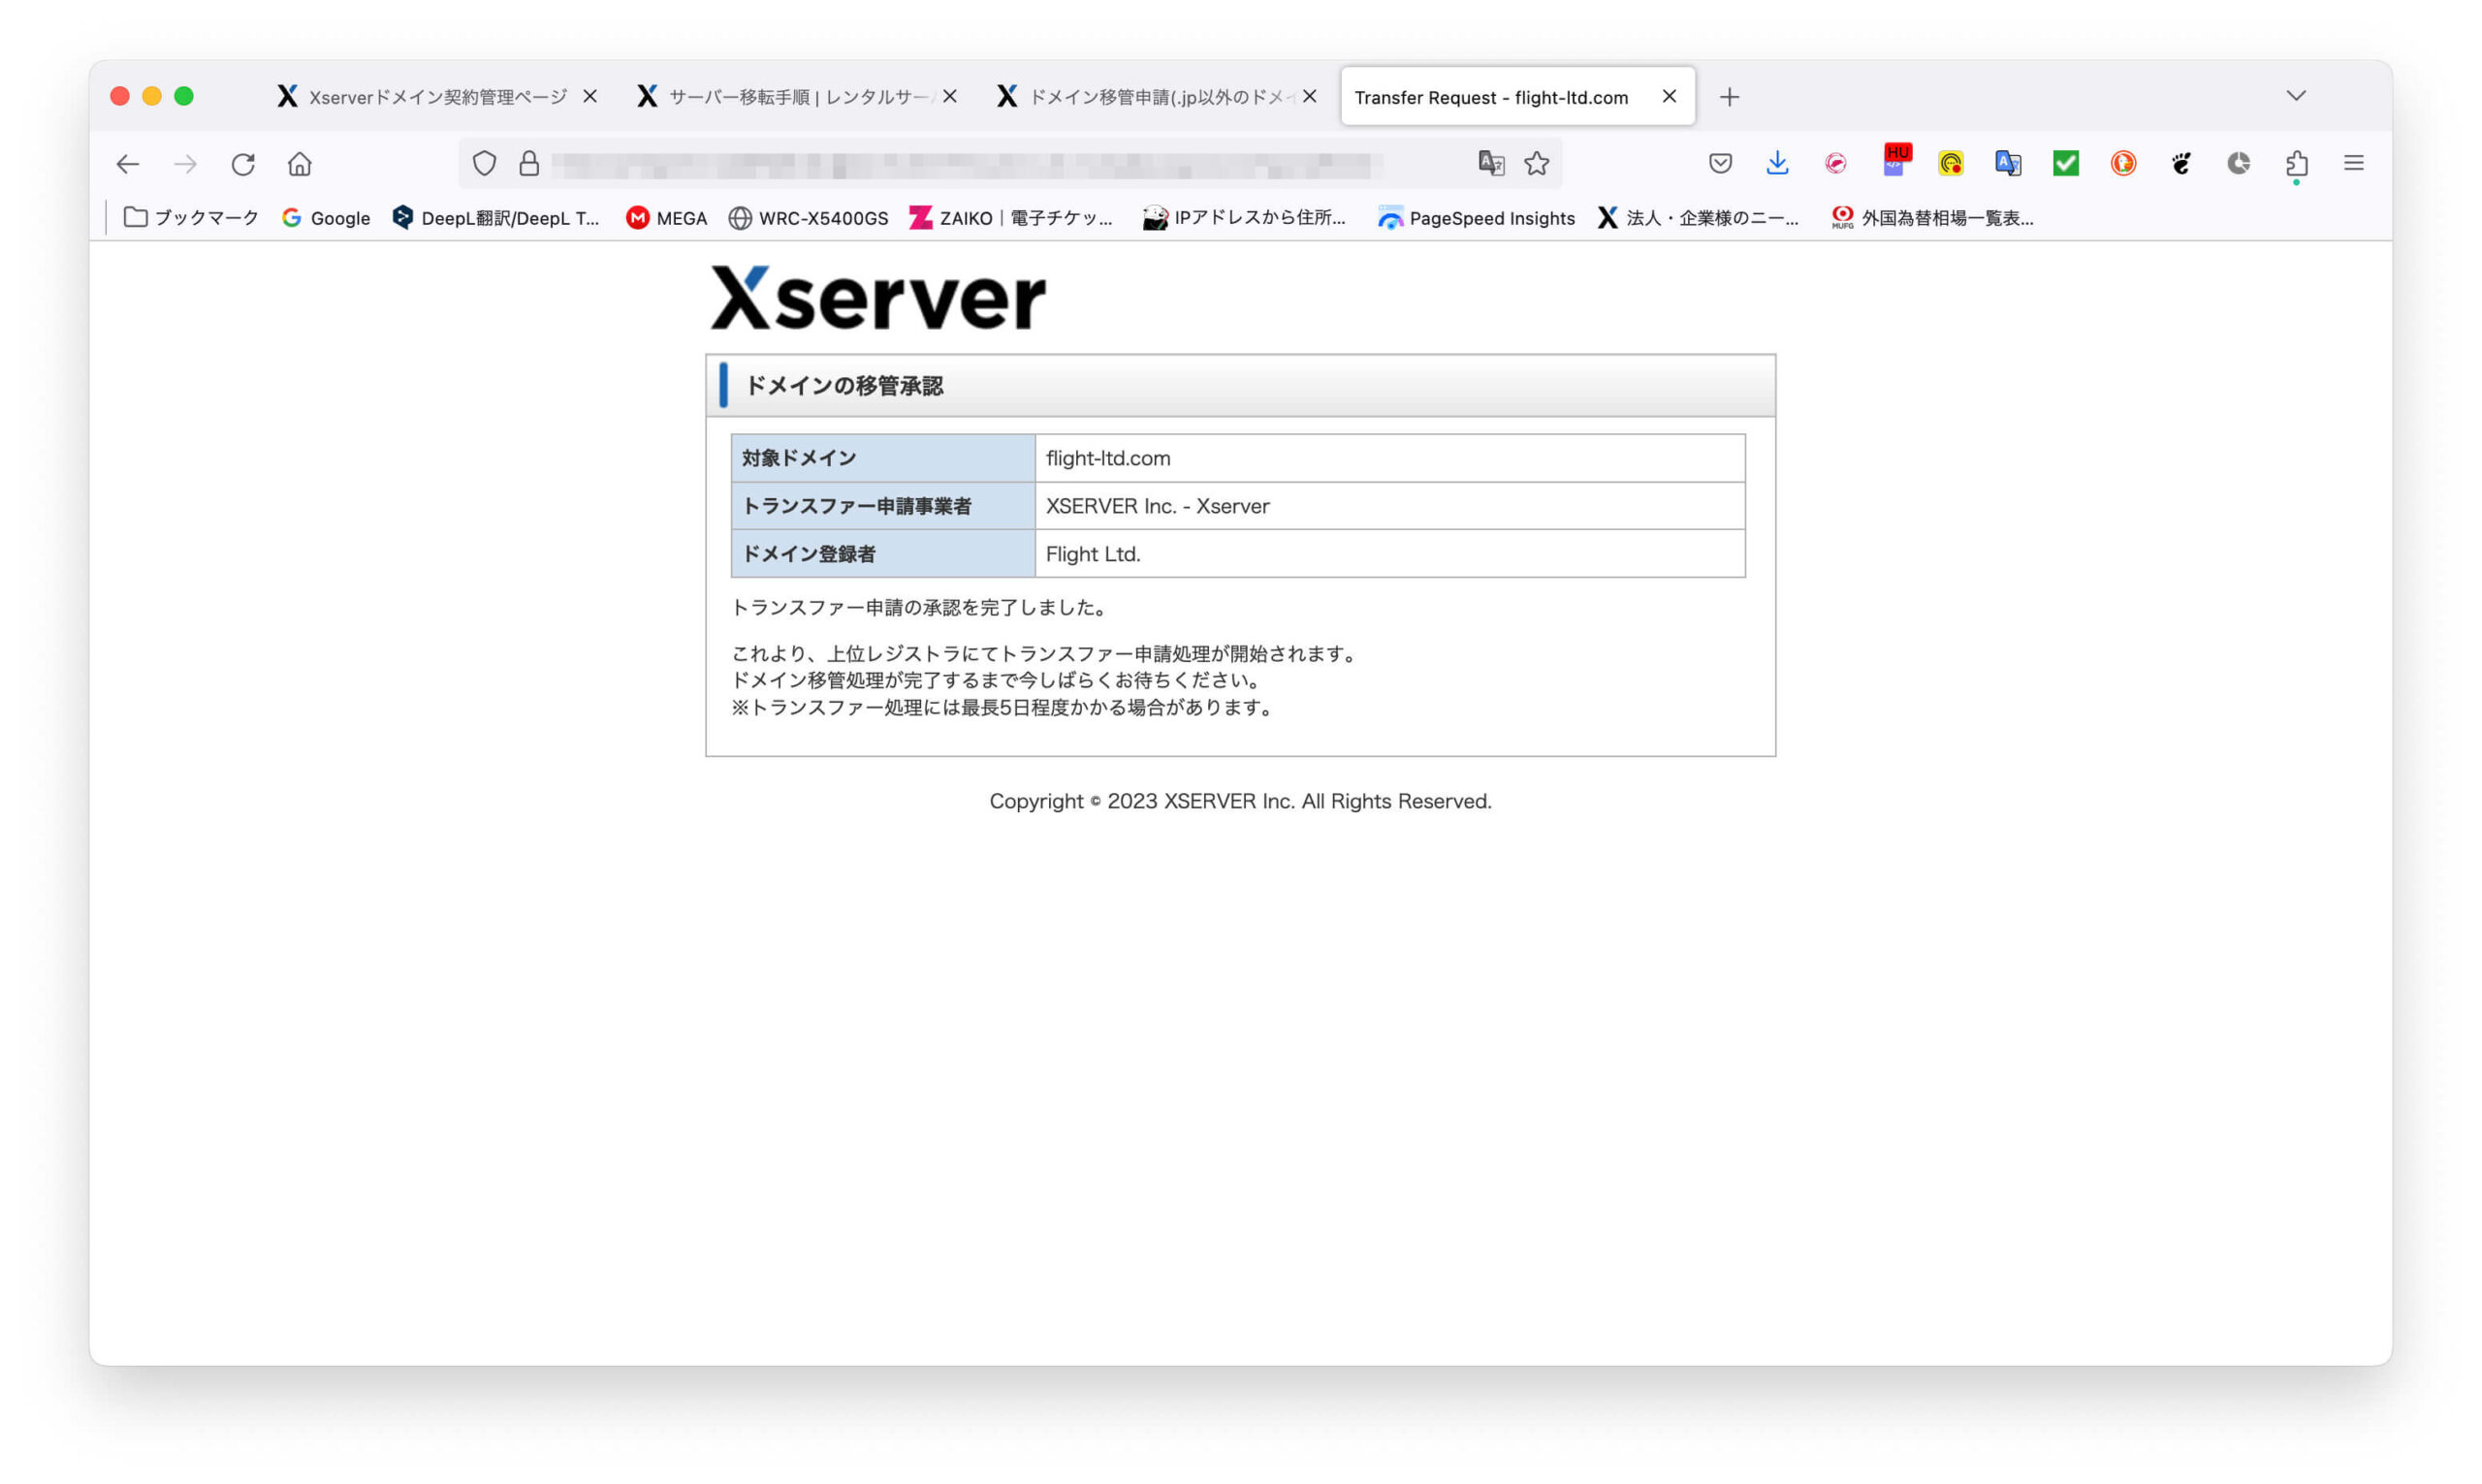Click the red swirl extension icon
This screenshot has width=2482, height=1484.
(1835, 163)
